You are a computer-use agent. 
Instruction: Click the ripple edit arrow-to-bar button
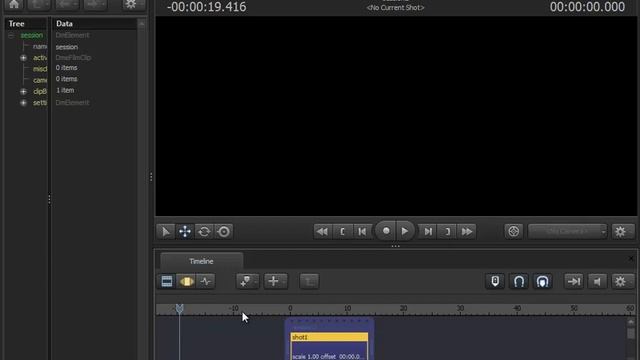pyautogui.click(x=574, y=281)
